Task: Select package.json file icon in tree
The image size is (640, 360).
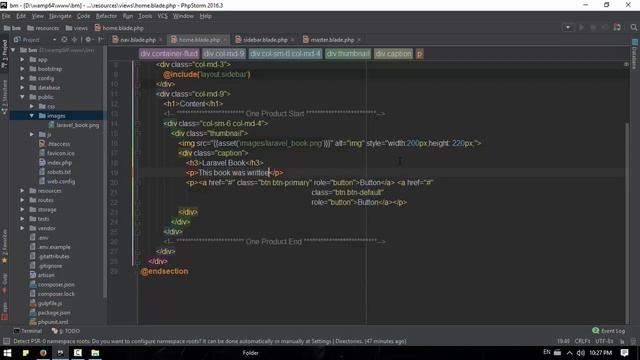Action: tap(33, 313)
